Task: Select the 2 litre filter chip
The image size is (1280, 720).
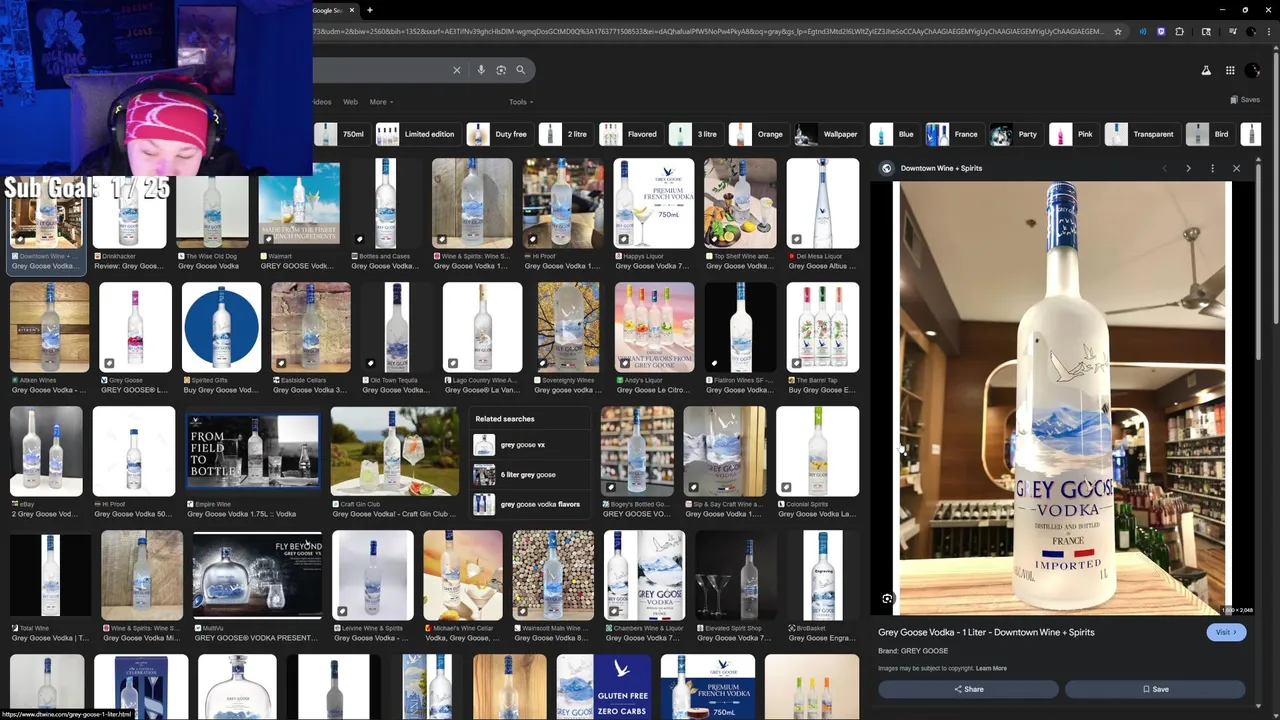Action: click(x=564, y=134)
